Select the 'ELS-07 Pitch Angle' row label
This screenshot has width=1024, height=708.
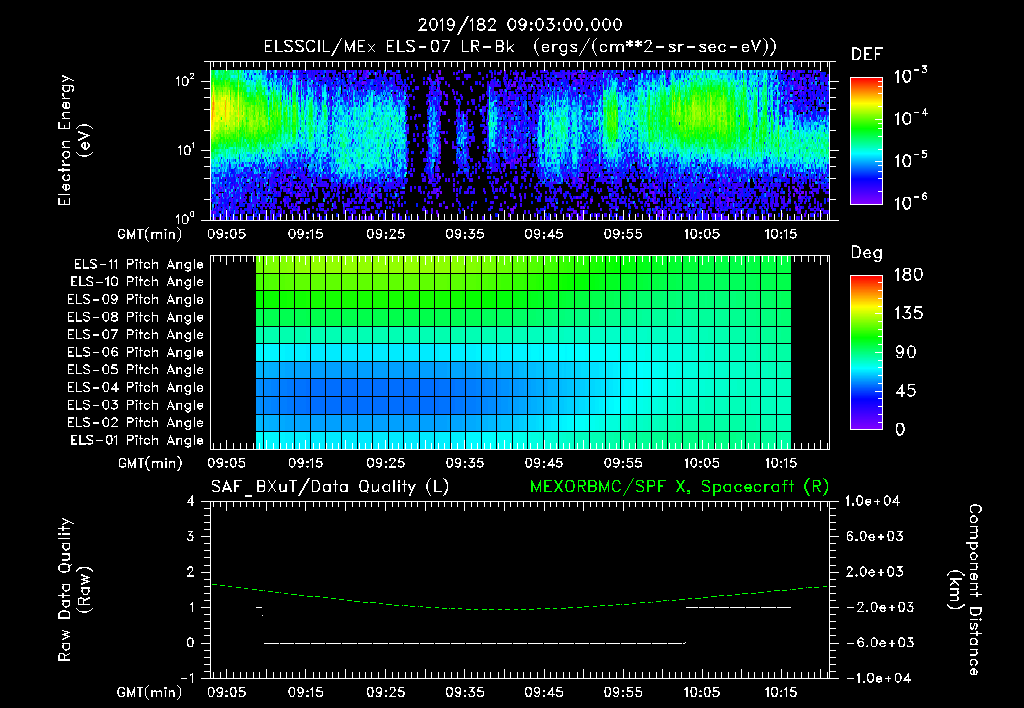[x=135, y=334]
